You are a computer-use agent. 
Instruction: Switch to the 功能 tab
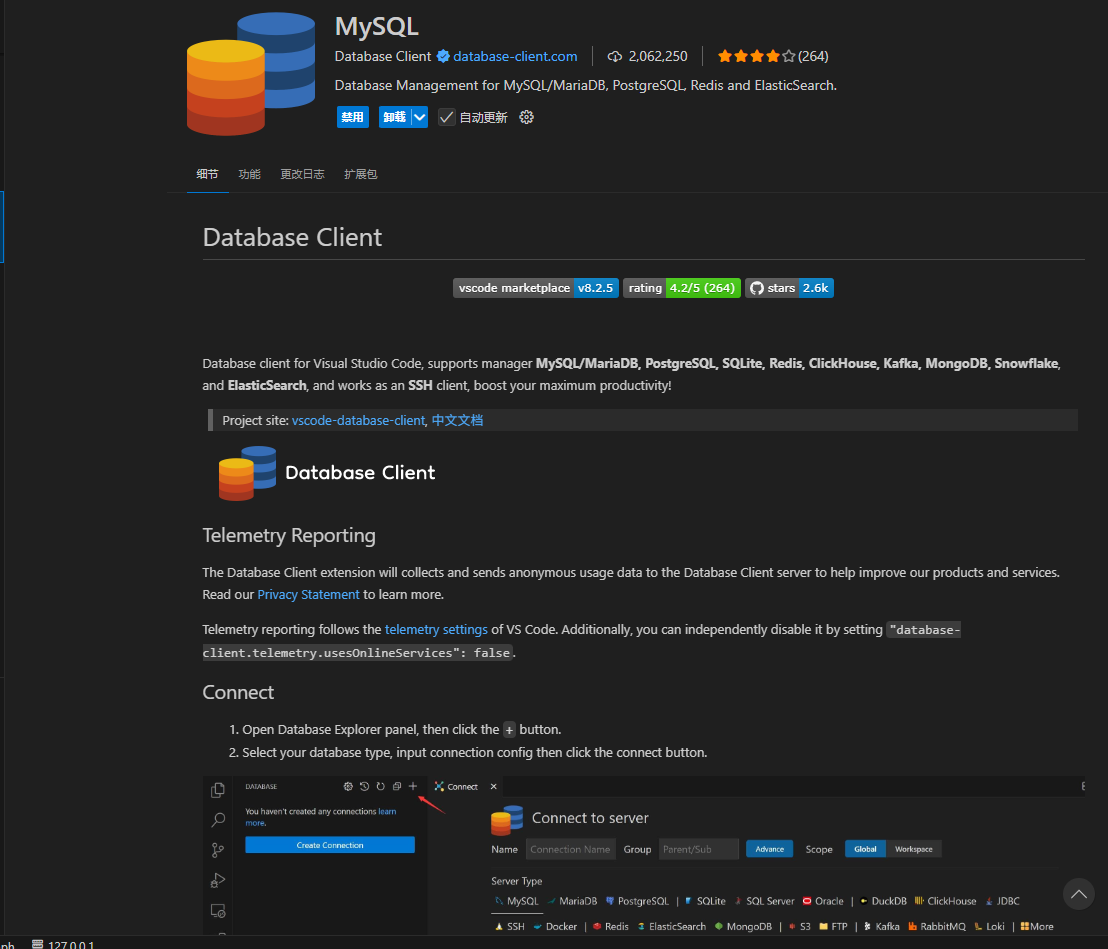point(249,174)
